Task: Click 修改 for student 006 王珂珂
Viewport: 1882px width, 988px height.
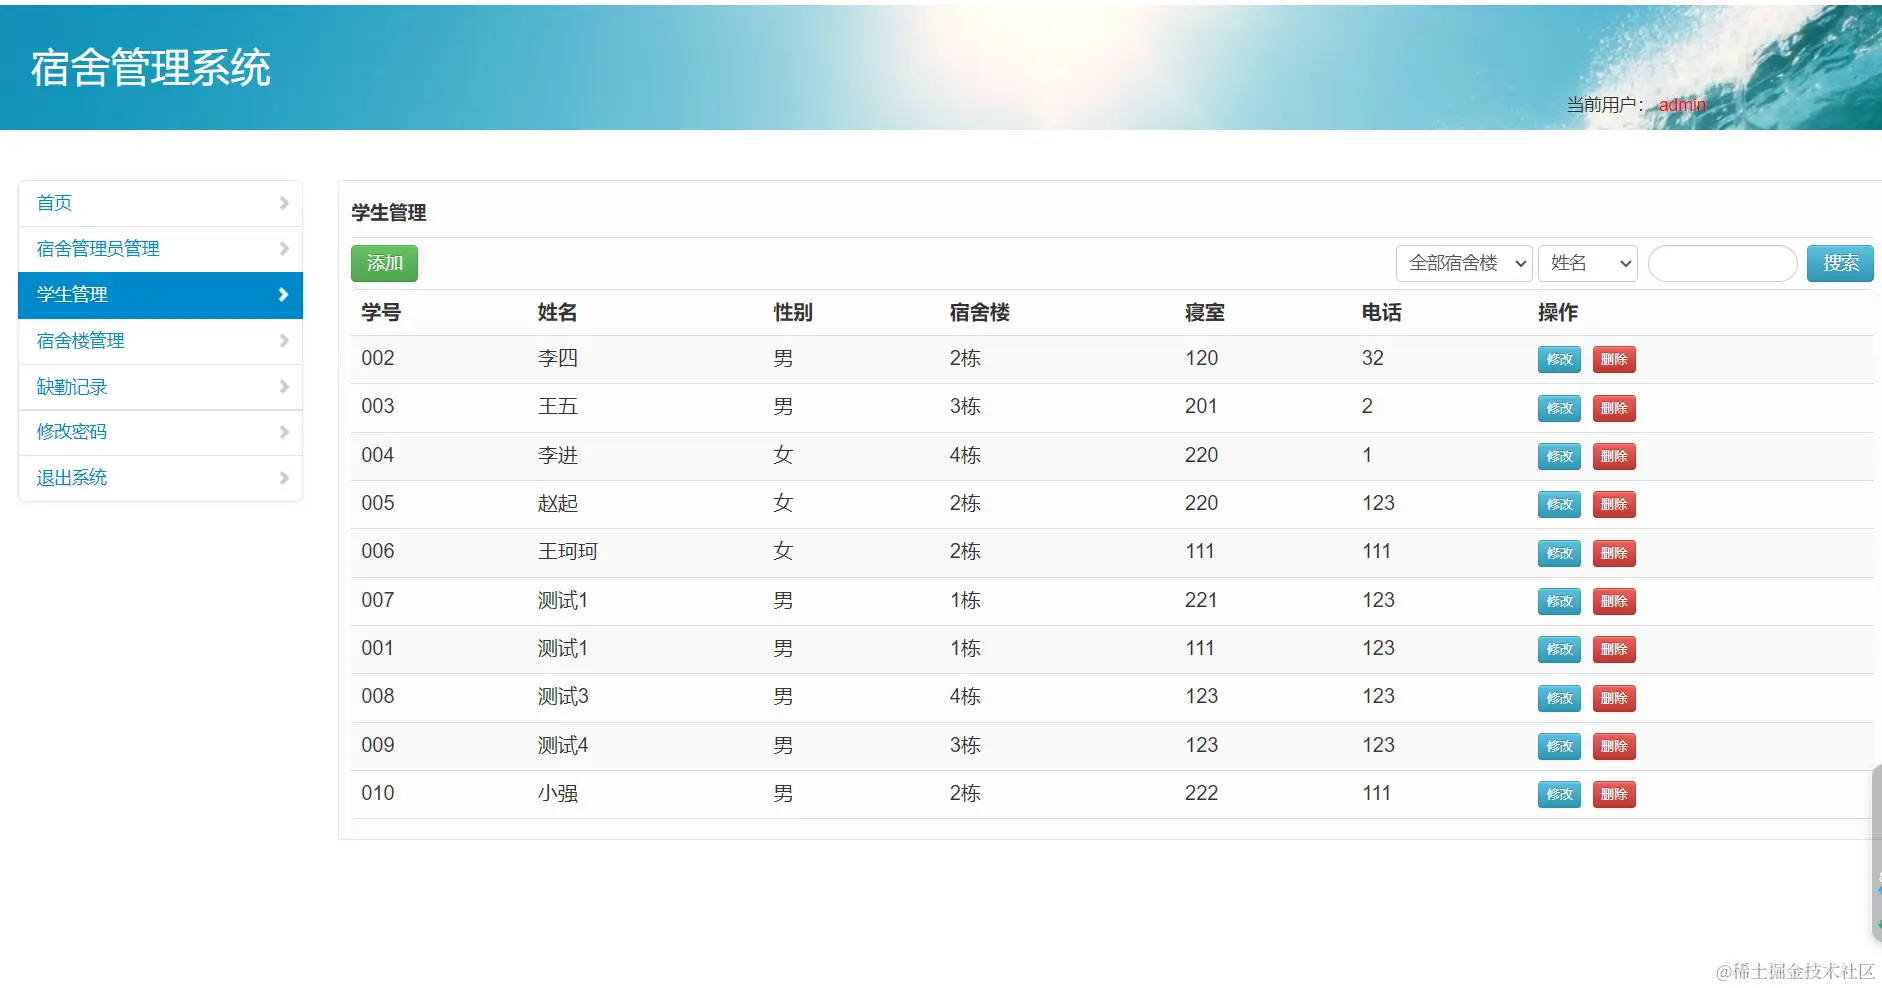Action: [x=1559, y=553]
